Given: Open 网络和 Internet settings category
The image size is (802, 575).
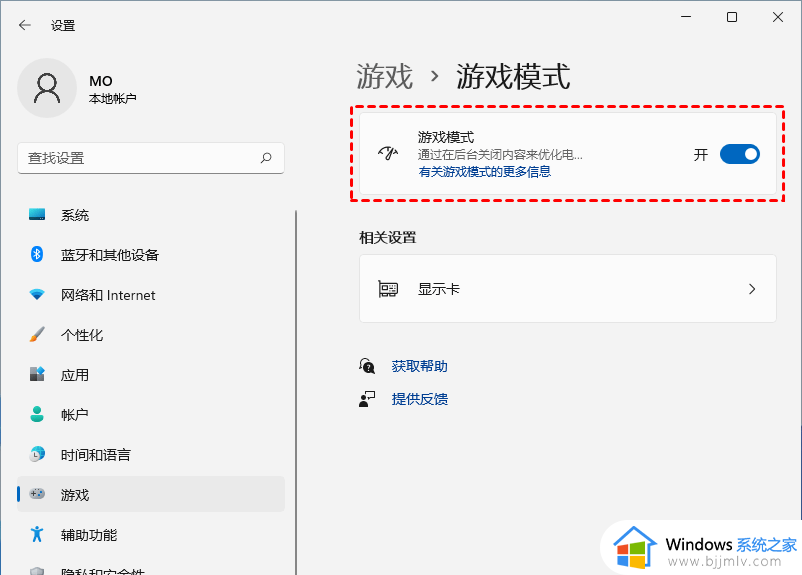Looking at the screenshot, I should tap(150, 295).
